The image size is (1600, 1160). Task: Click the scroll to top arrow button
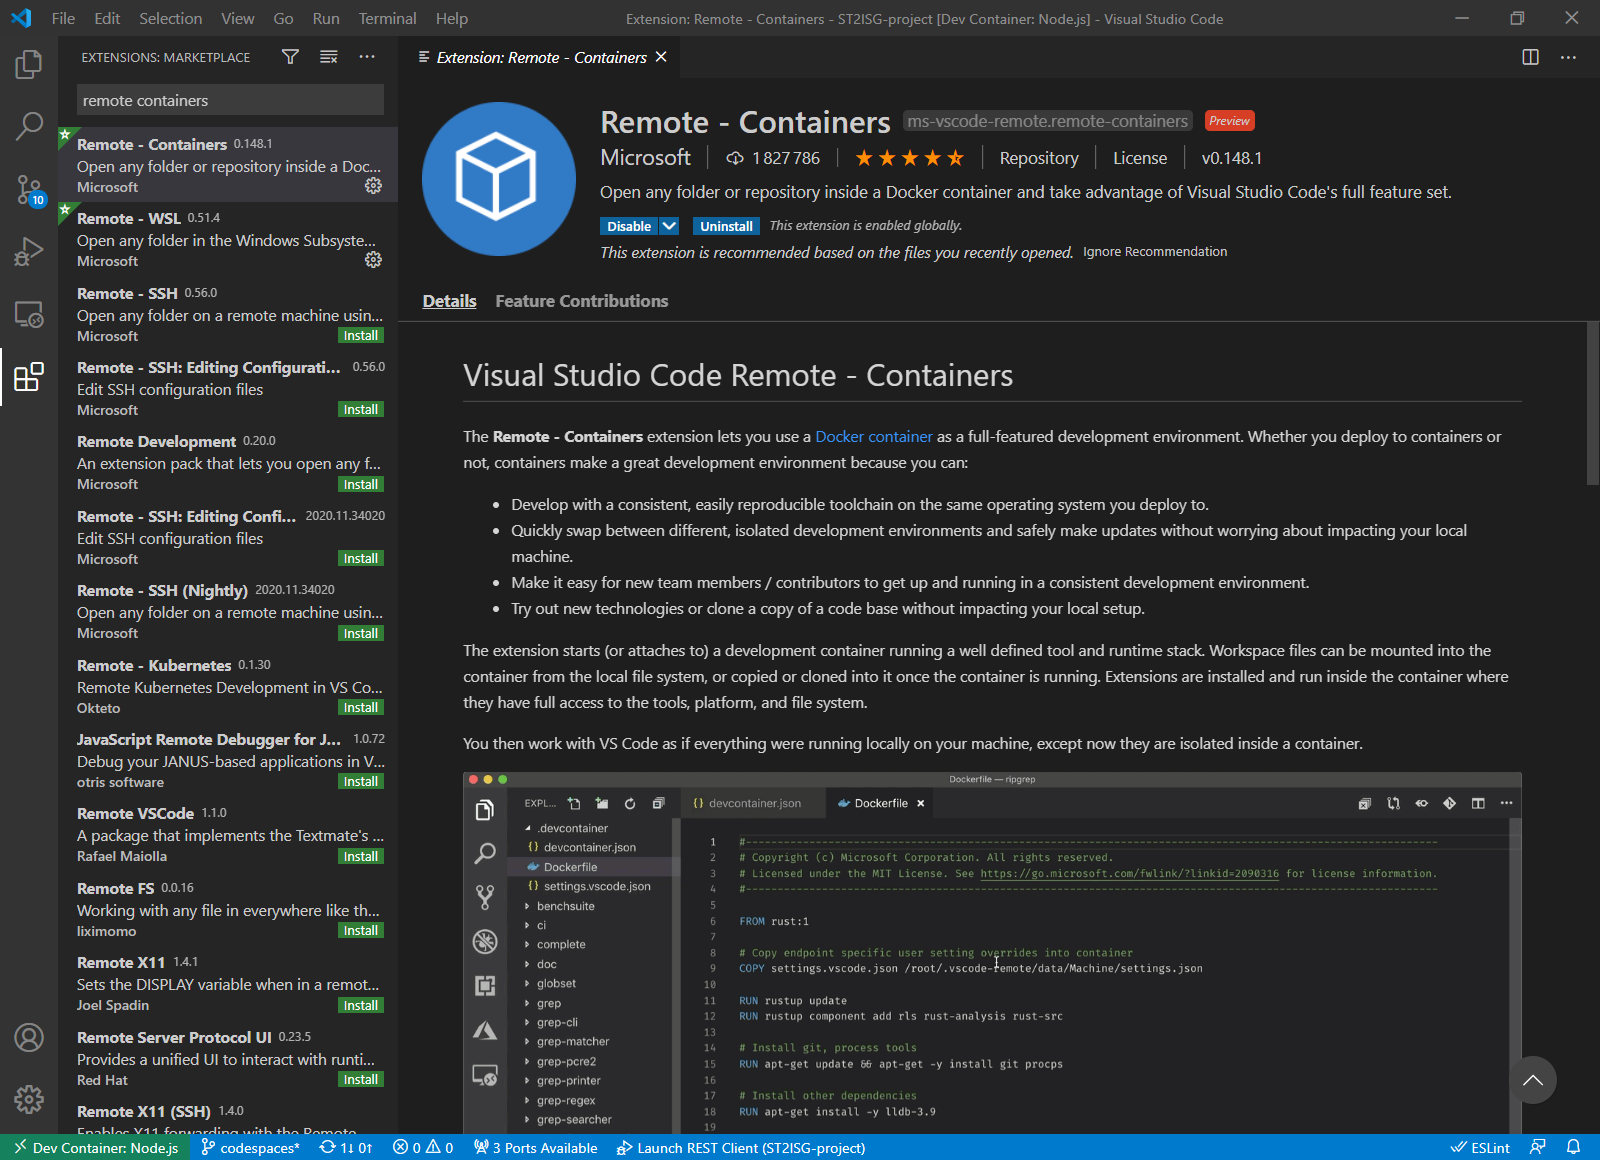point(1532,1080)
